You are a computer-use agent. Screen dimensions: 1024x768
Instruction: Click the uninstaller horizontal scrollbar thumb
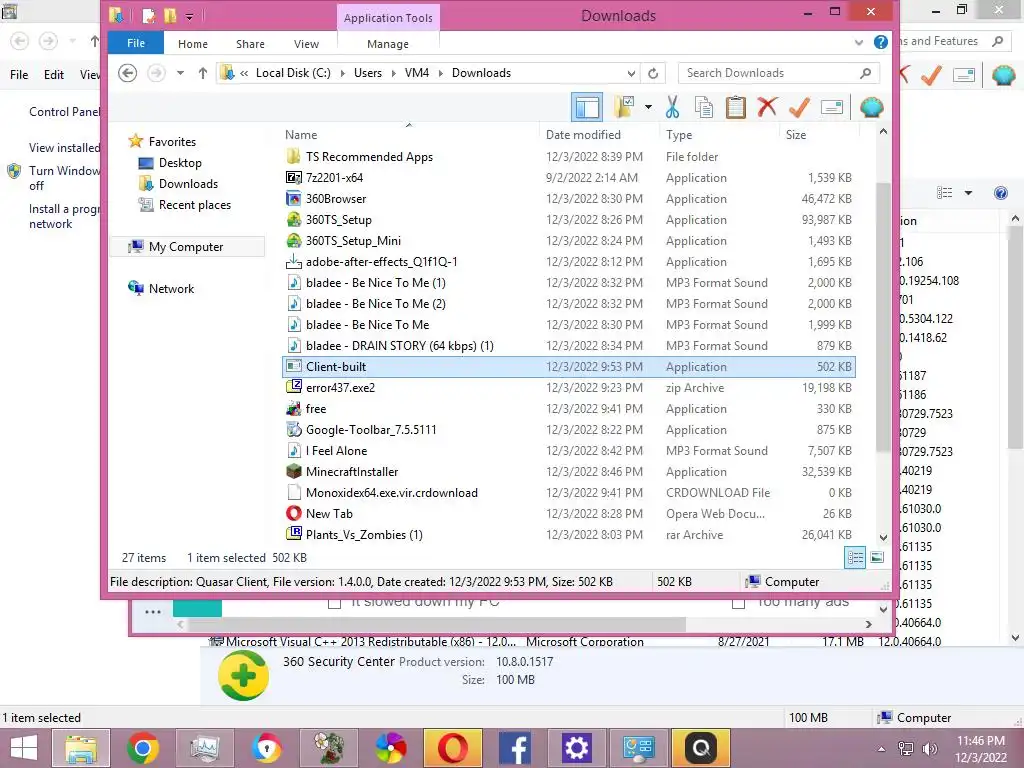[x=437, y=624]
